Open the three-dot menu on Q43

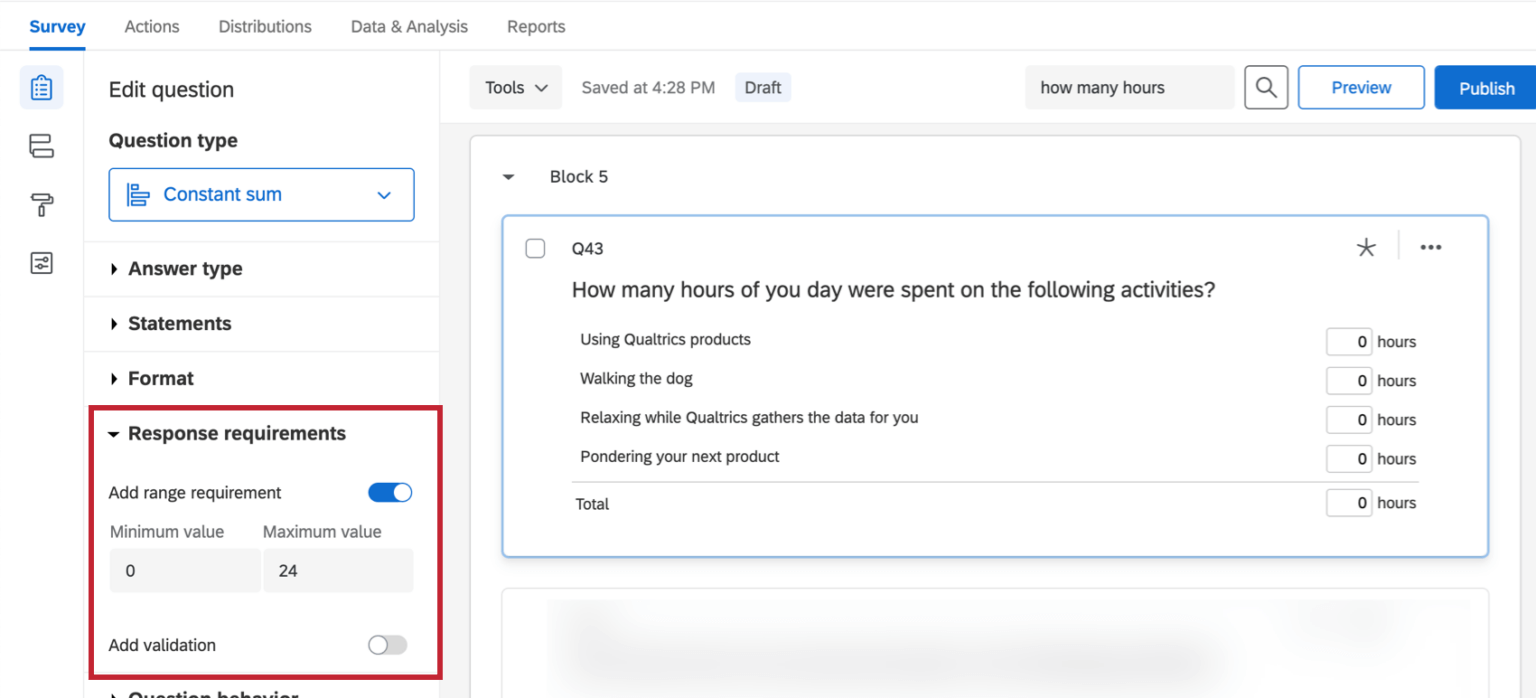pos(1431,248)
